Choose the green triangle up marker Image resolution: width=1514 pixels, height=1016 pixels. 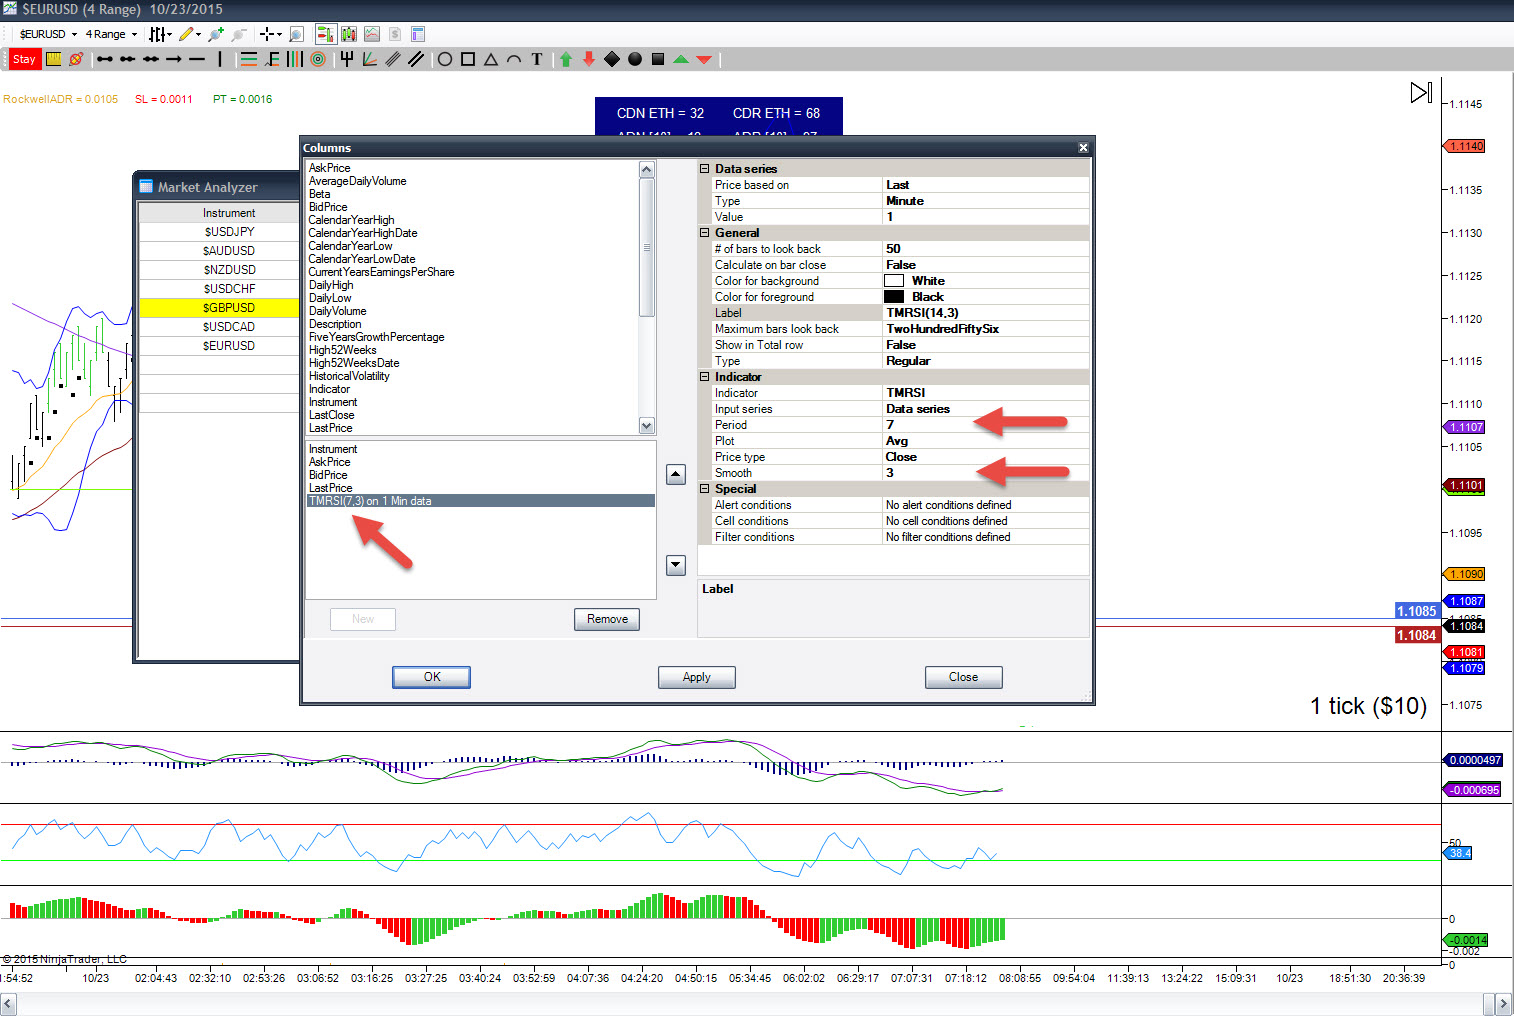(x=681, y=59)
